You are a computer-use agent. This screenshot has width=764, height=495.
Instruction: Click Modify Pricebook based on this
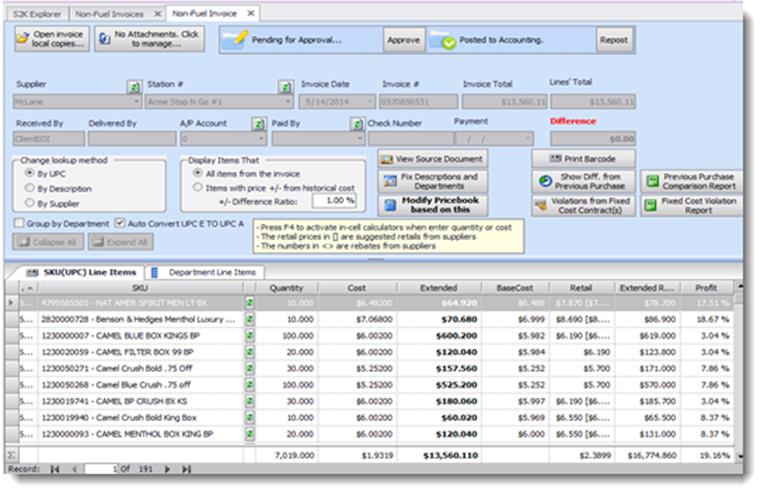[x=433, y=203]
